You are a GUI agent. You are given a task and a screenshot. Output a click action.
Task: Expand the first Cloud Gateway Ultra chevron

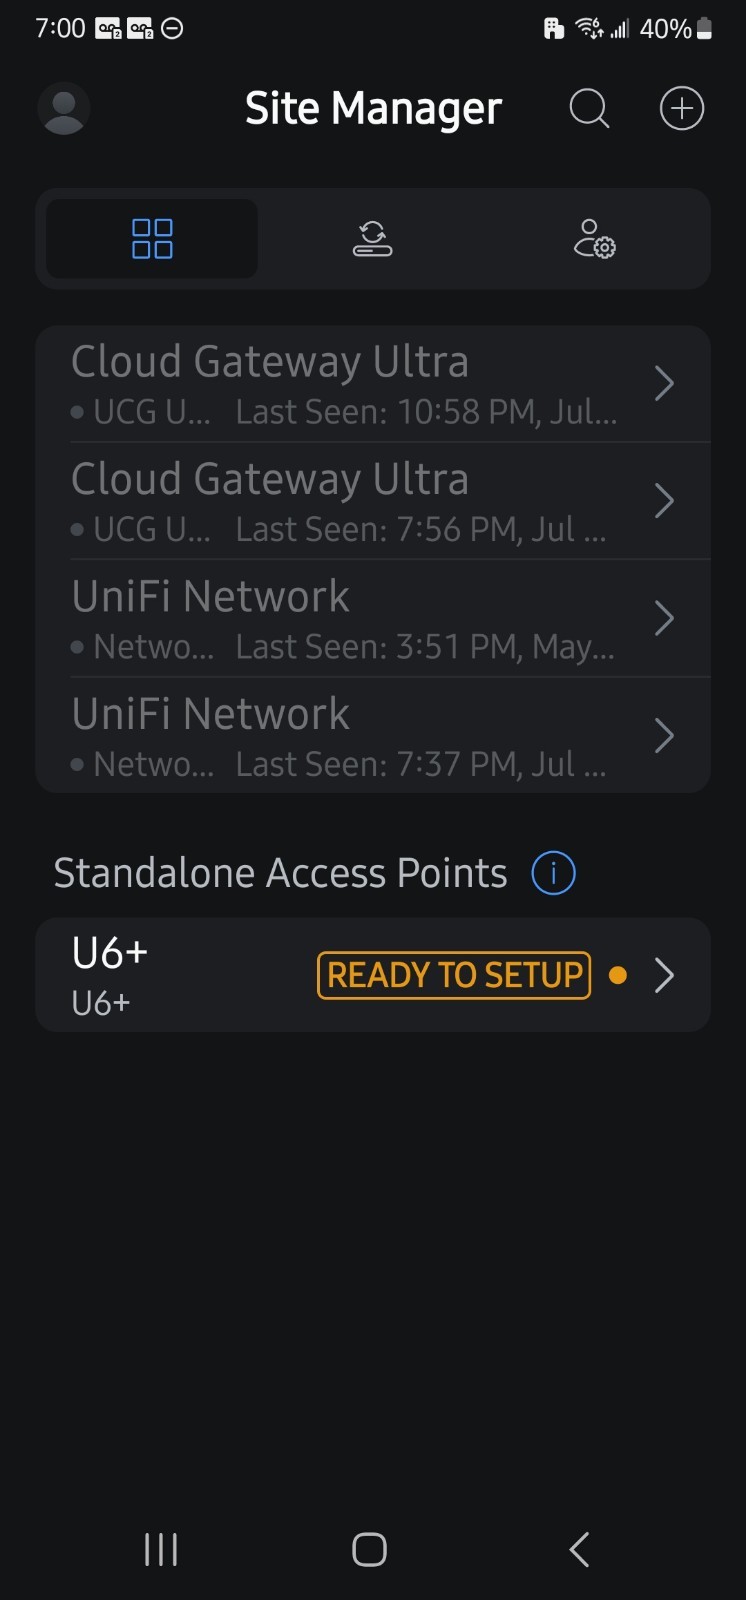coord(664,383)
